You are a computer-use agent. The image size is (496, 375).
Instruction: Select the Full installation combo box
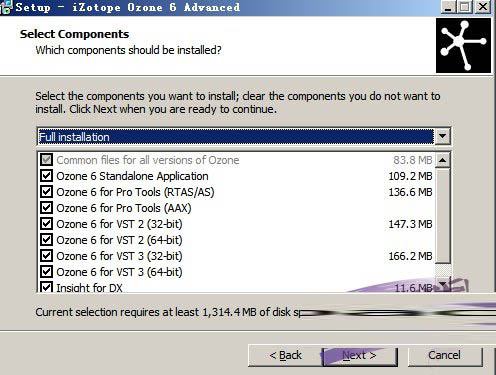[x=244, y=136]
